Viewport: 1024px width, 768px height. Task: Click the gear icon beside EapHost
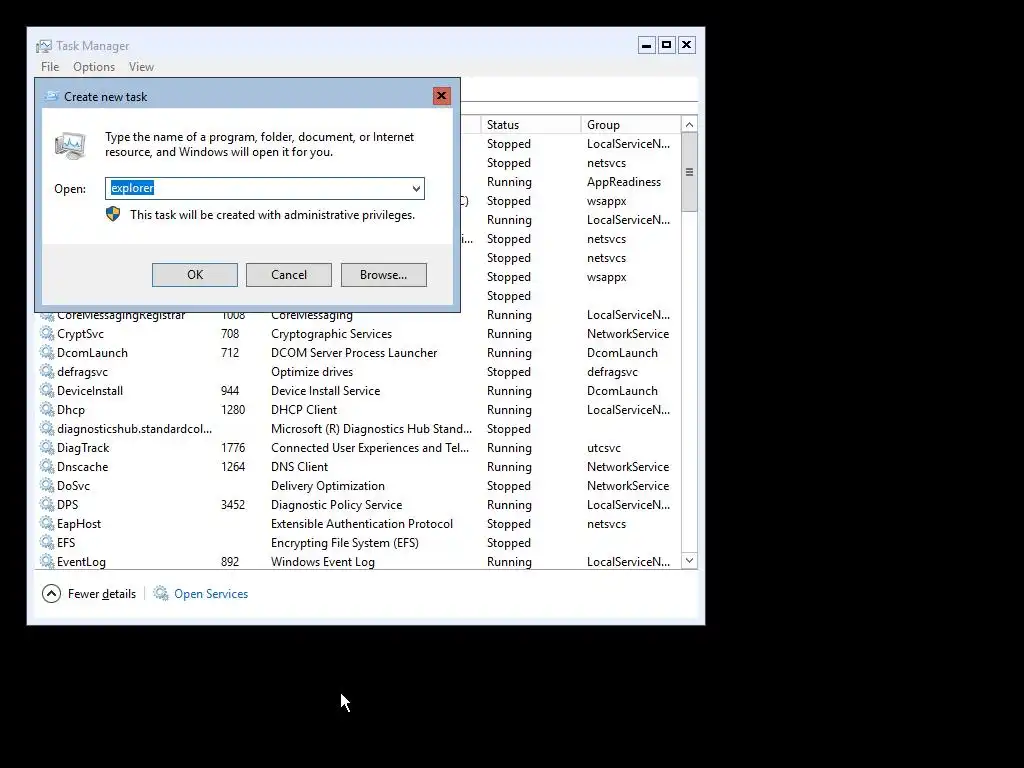click(x=47, y=523)
